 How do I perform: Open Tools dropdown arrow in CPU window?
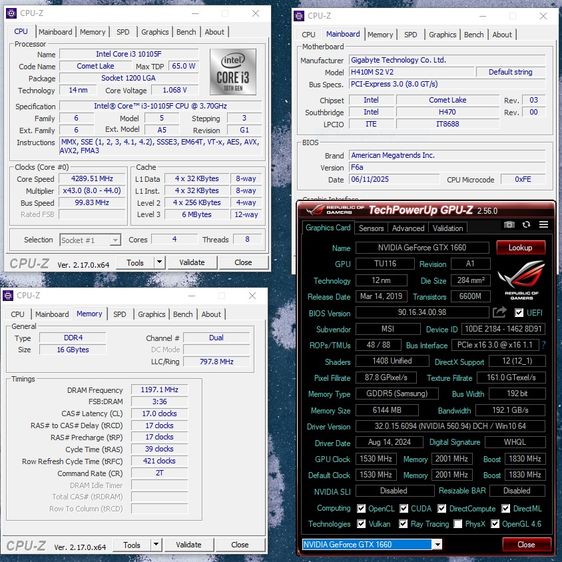(159, 262)
